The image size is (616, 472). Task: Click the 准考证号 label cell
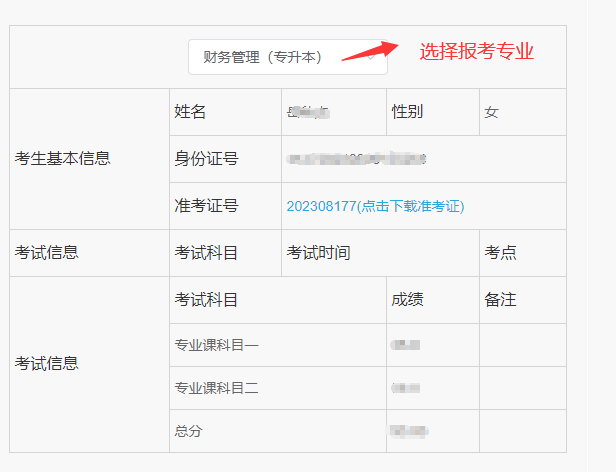[206, 206]
